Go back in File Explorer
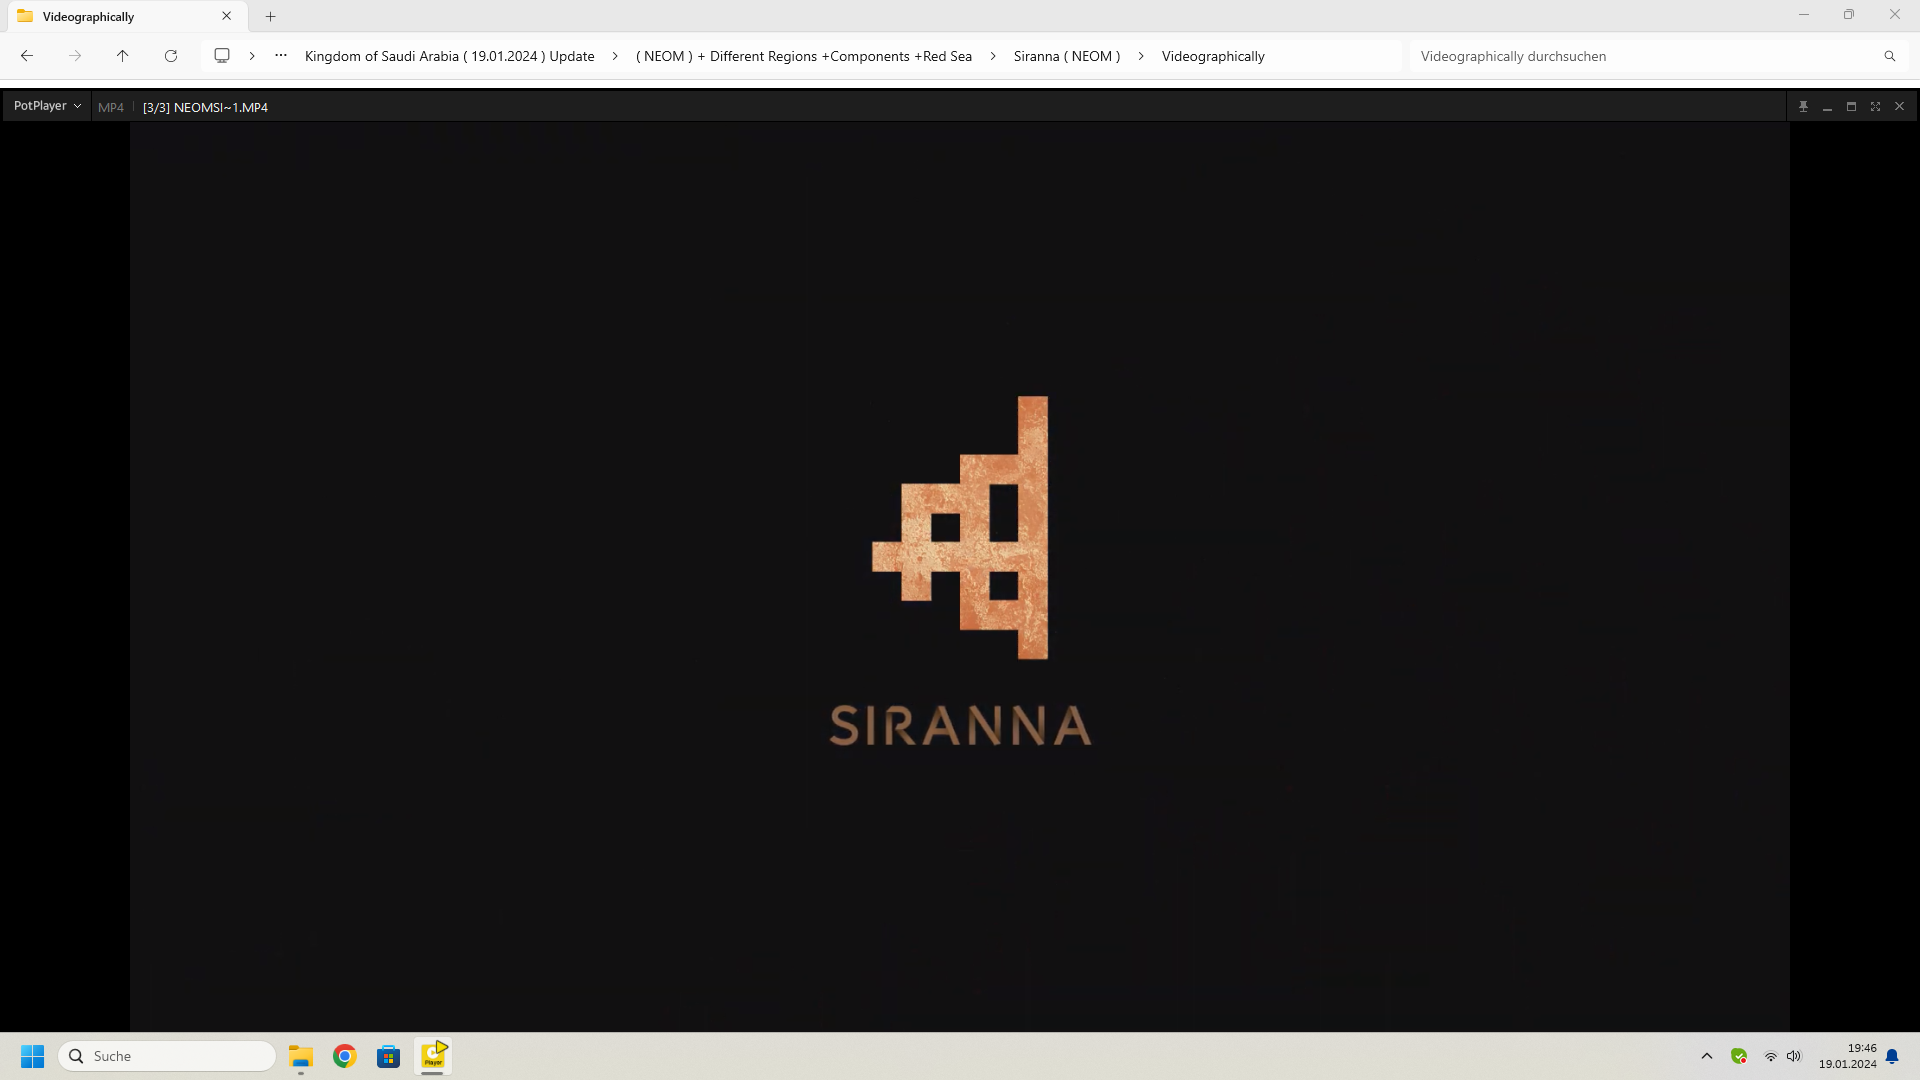 27,56
